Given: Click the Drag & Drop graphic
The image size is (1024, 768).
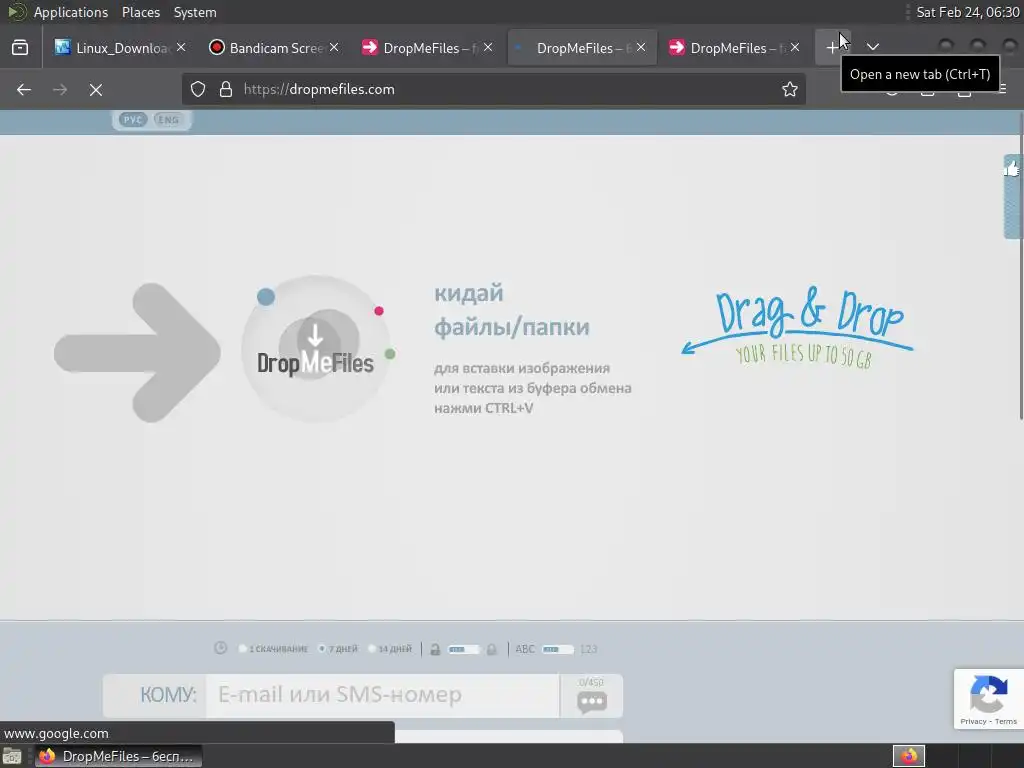Looking at the screenshot, I should point(797,327).
